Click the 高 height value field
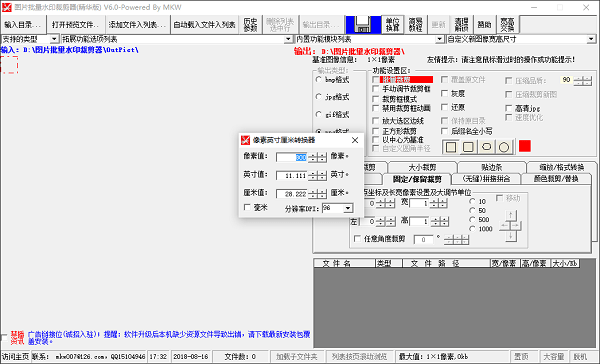 419,221
